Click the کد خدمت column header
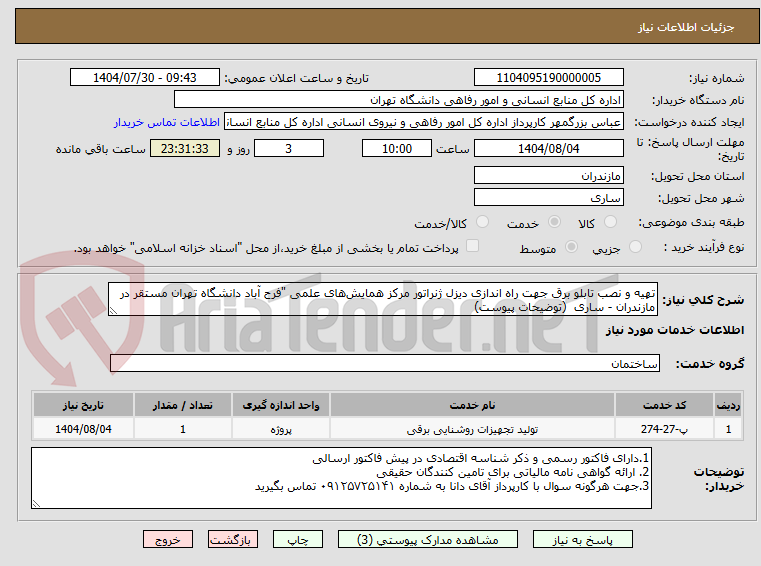This screenshot has width=761, height=566. [x=664, y=405]
